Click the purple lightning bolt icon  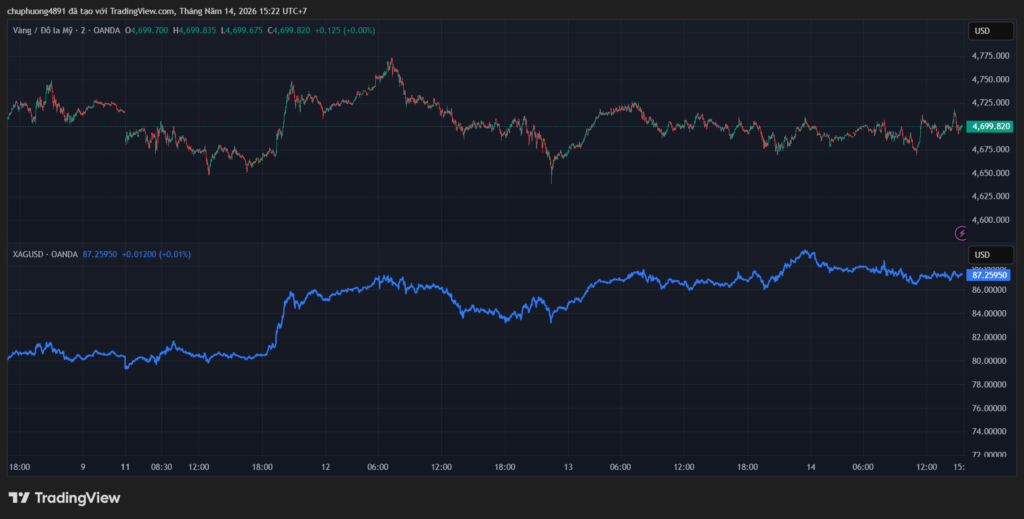961,232
